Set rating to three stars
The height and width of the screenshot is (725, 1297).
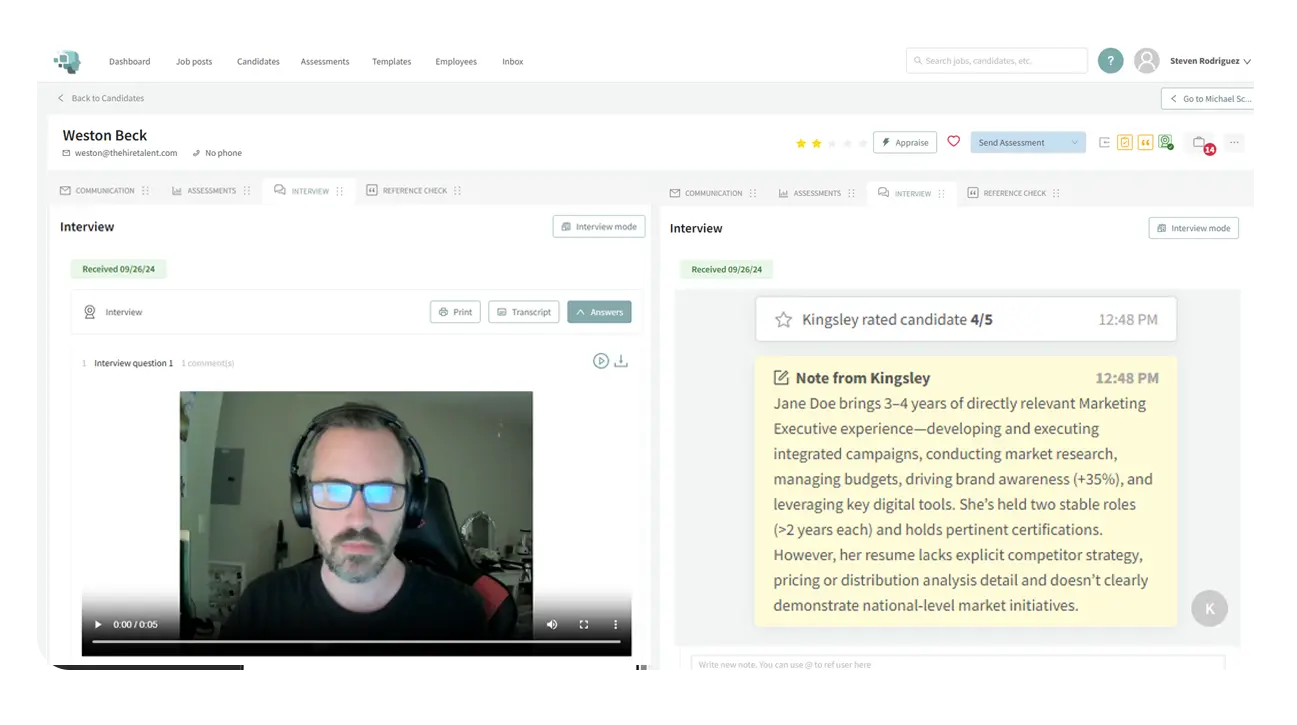click(x=832, y=144)
